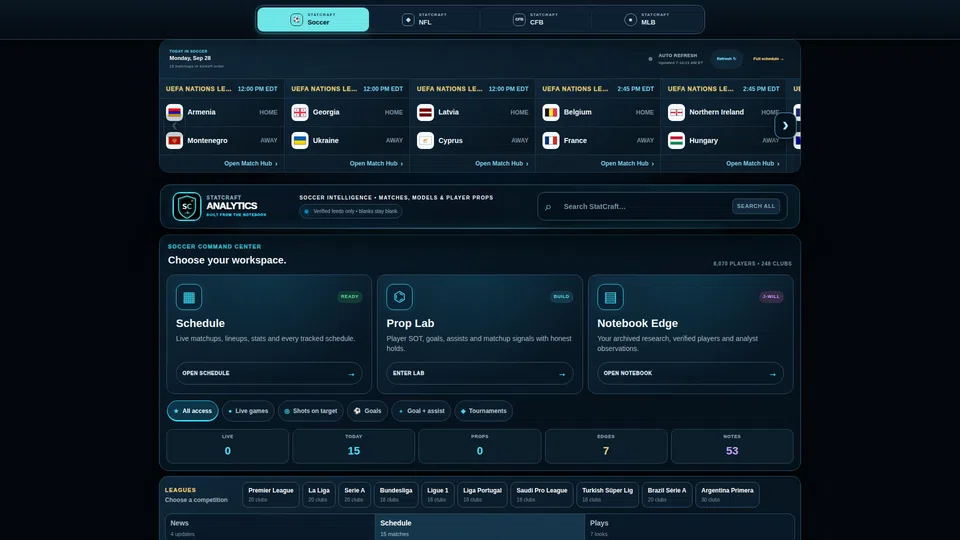Click the StatCraft SC shield logo
The width and height of the screenshot is (960, 540).
187,206
